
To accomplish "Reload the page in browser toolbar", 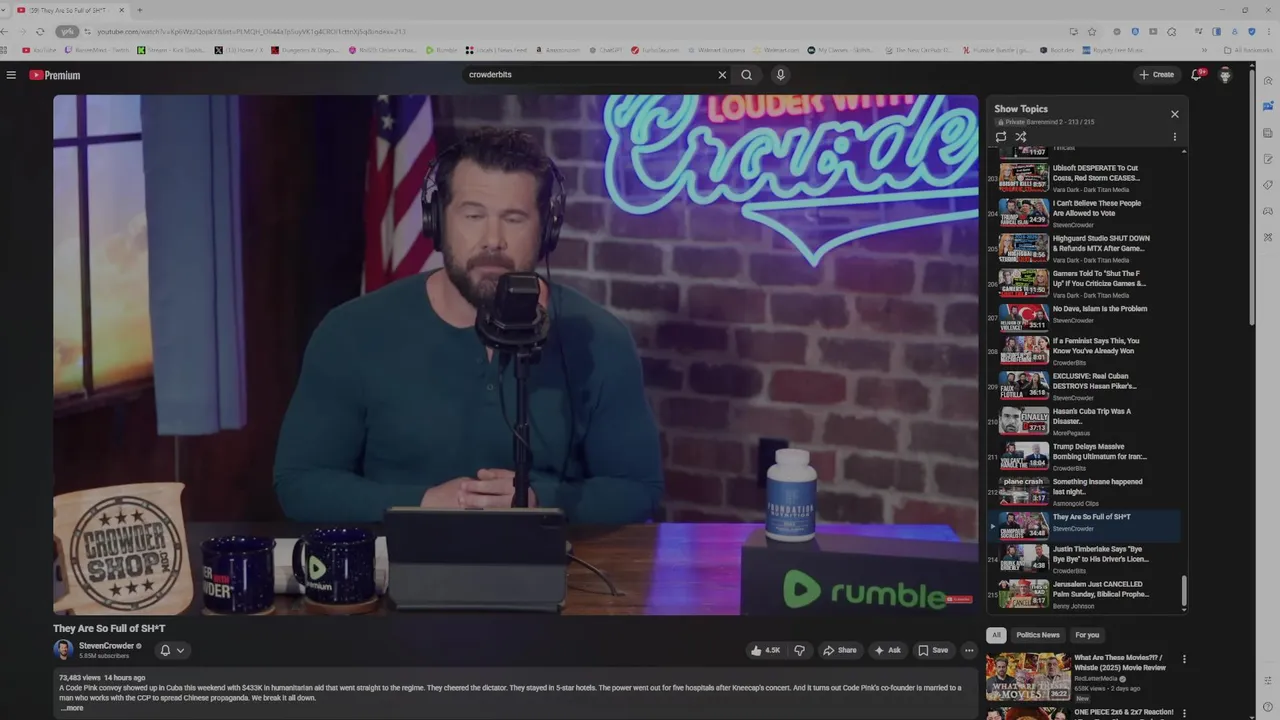I will 40,31.
